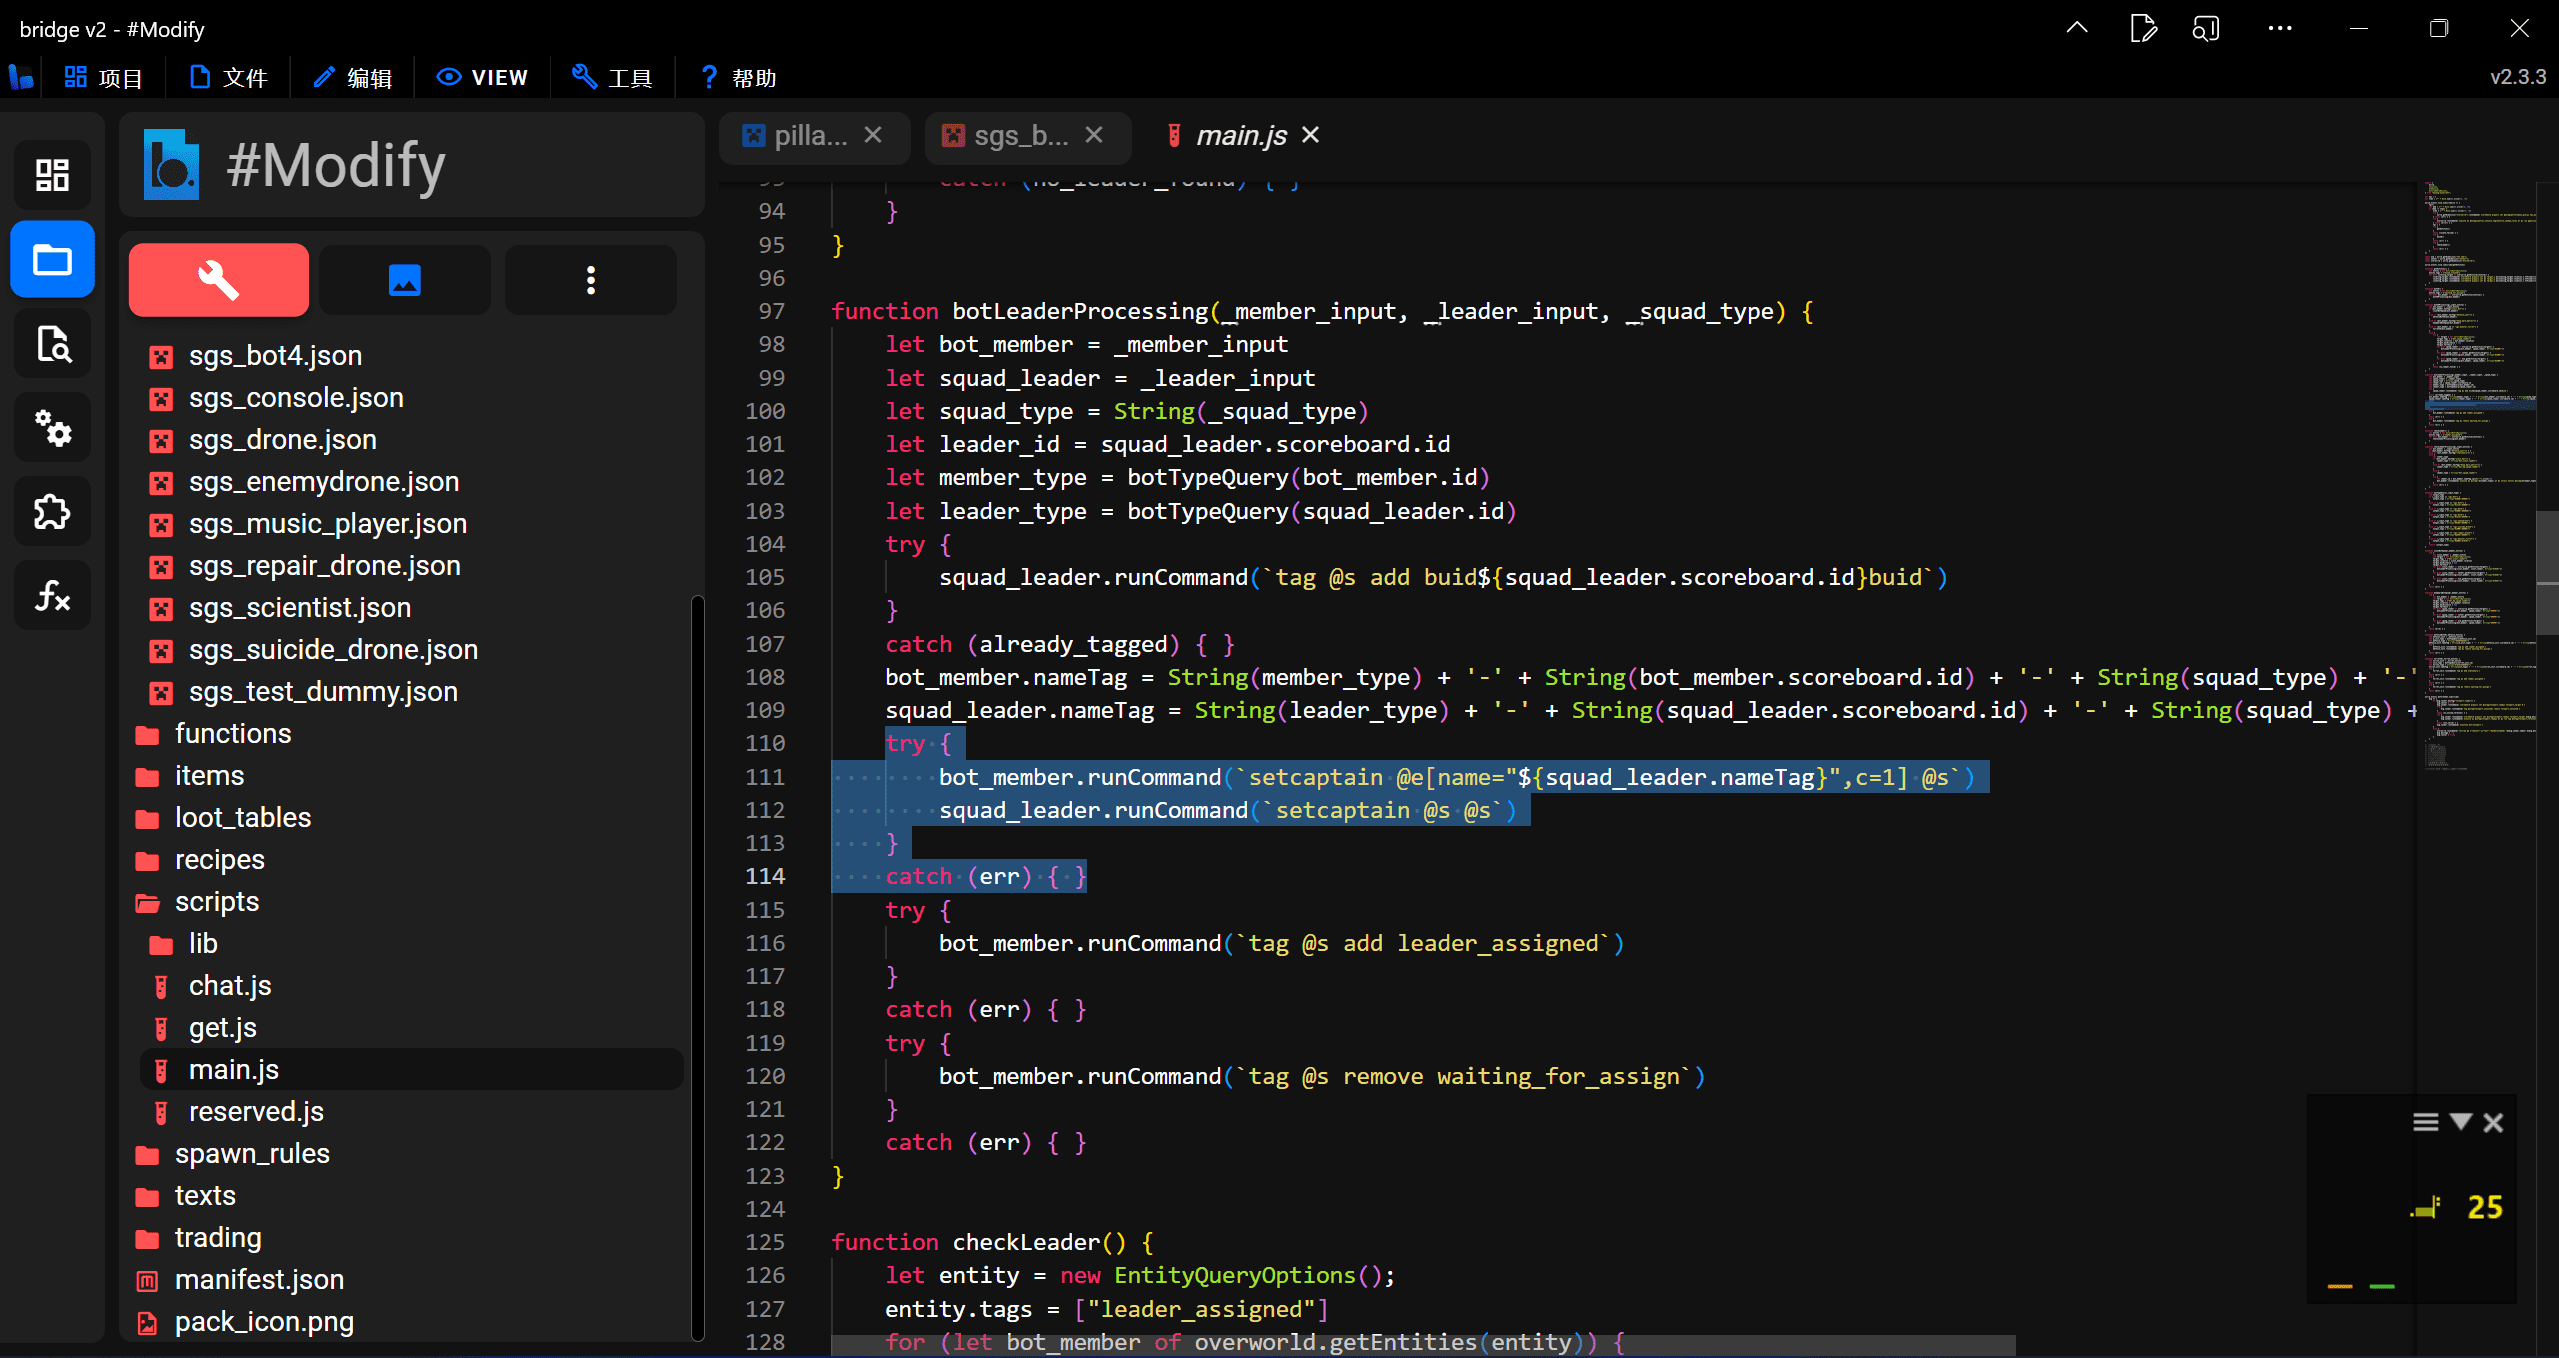Open the 帮助 menu
This screenshot has height=1358, width=2559.
(x=738, y=77)
